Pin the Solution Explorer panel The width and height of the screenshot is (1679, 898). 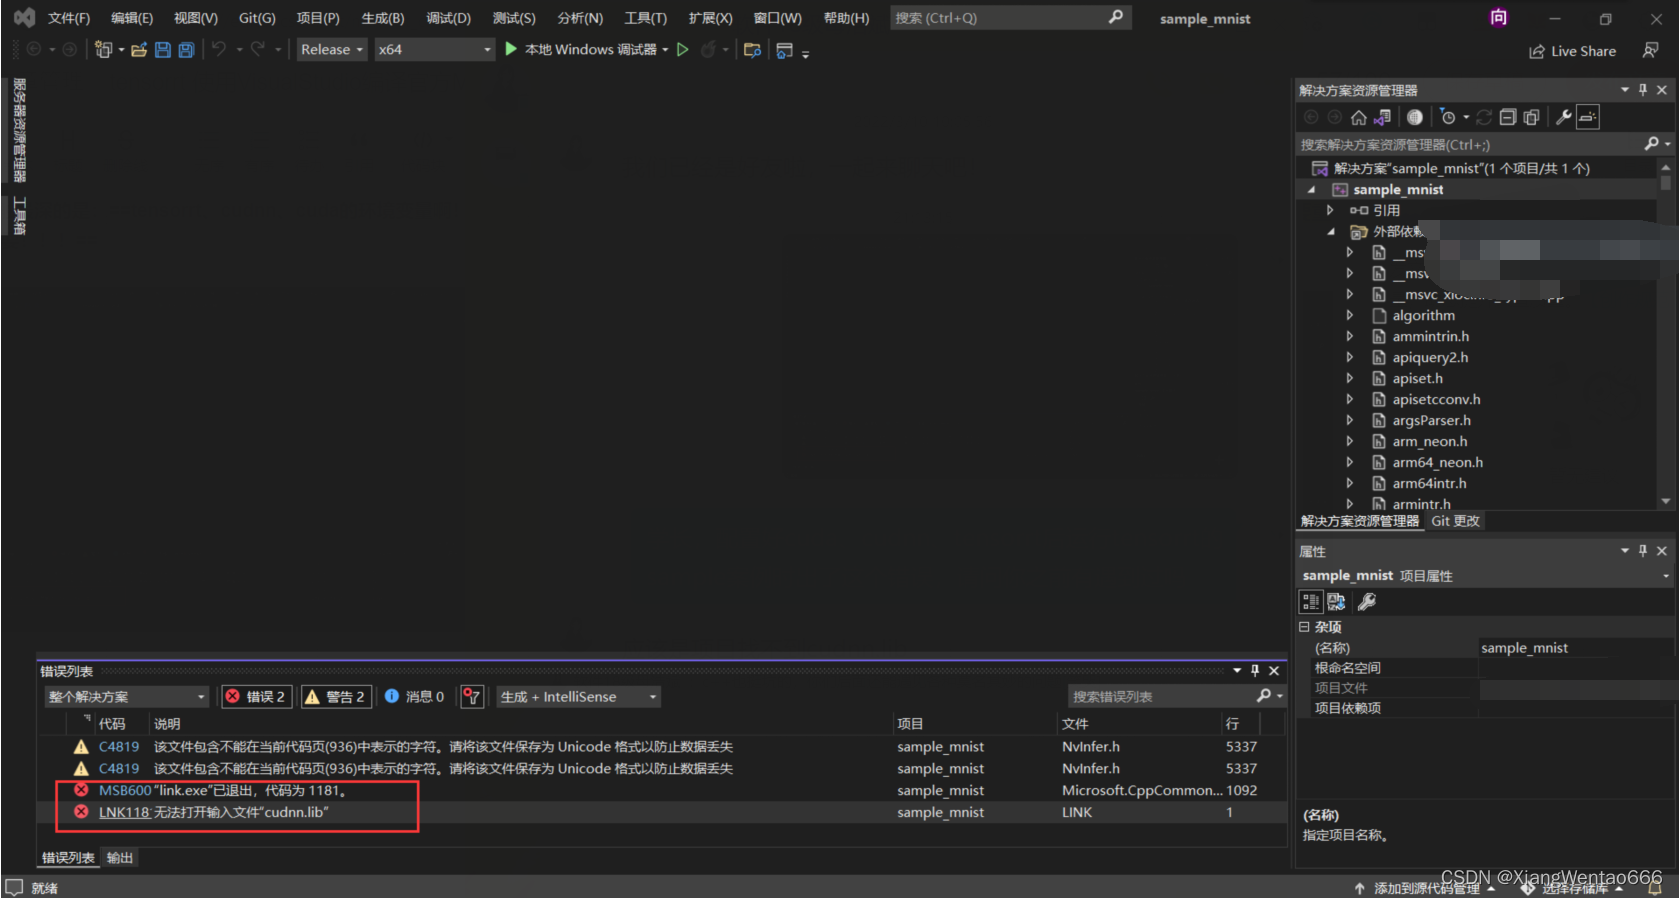point(1643,90)
